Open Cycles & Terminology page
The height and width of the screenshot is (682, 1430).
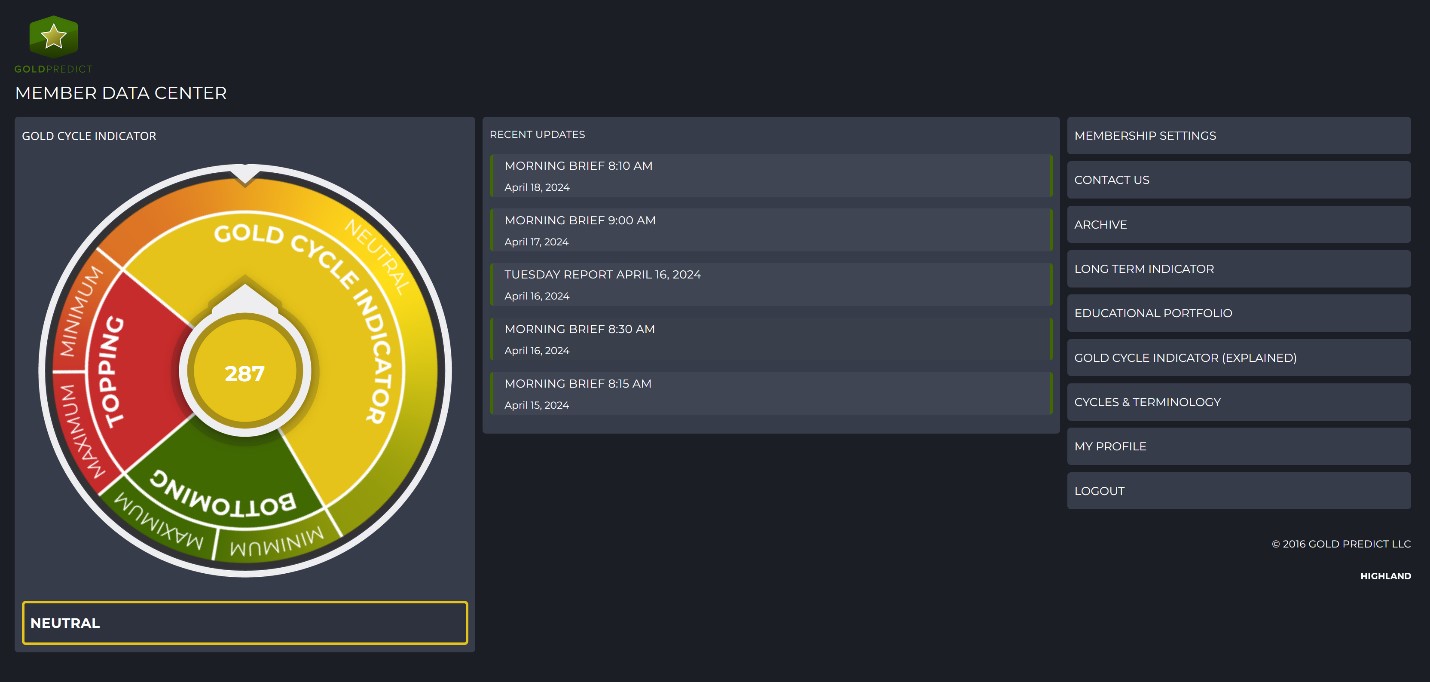[1238, 402]
